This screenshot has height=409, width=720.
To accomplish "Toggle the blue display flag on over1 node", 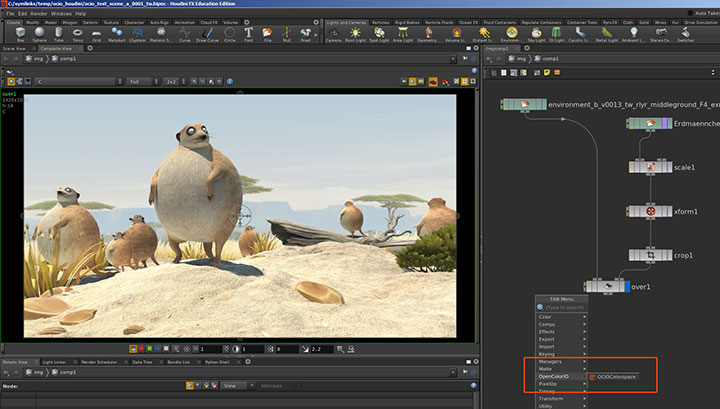I will (x=627, y=286).
